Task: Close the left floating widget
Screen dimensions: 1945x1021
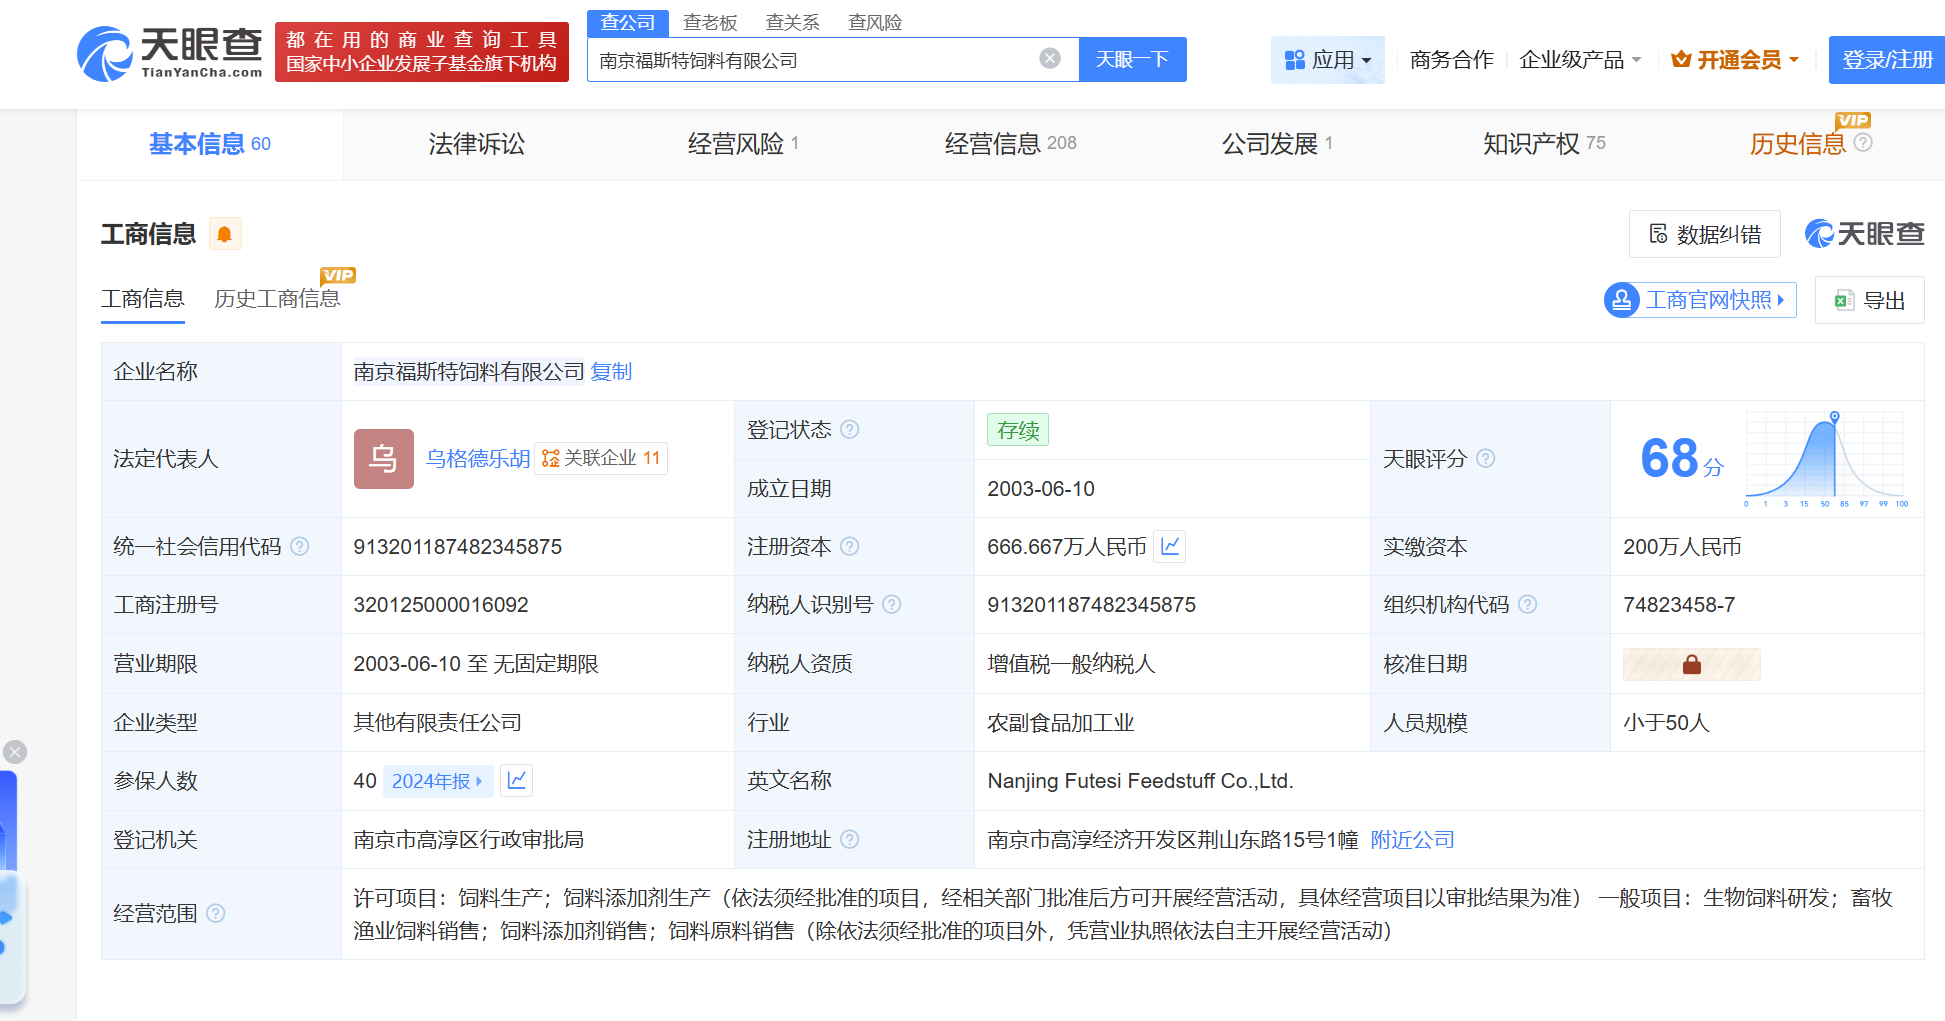Action: tap(15, 752)
